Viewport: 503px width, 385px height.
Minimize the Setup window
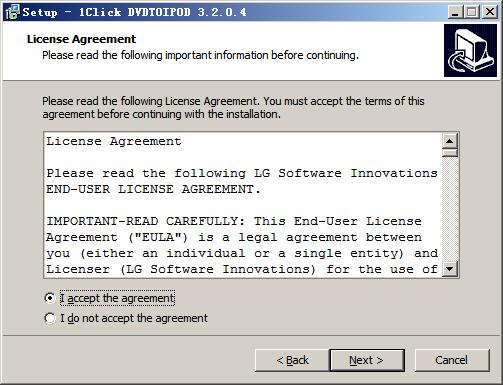tap(455, 12)
